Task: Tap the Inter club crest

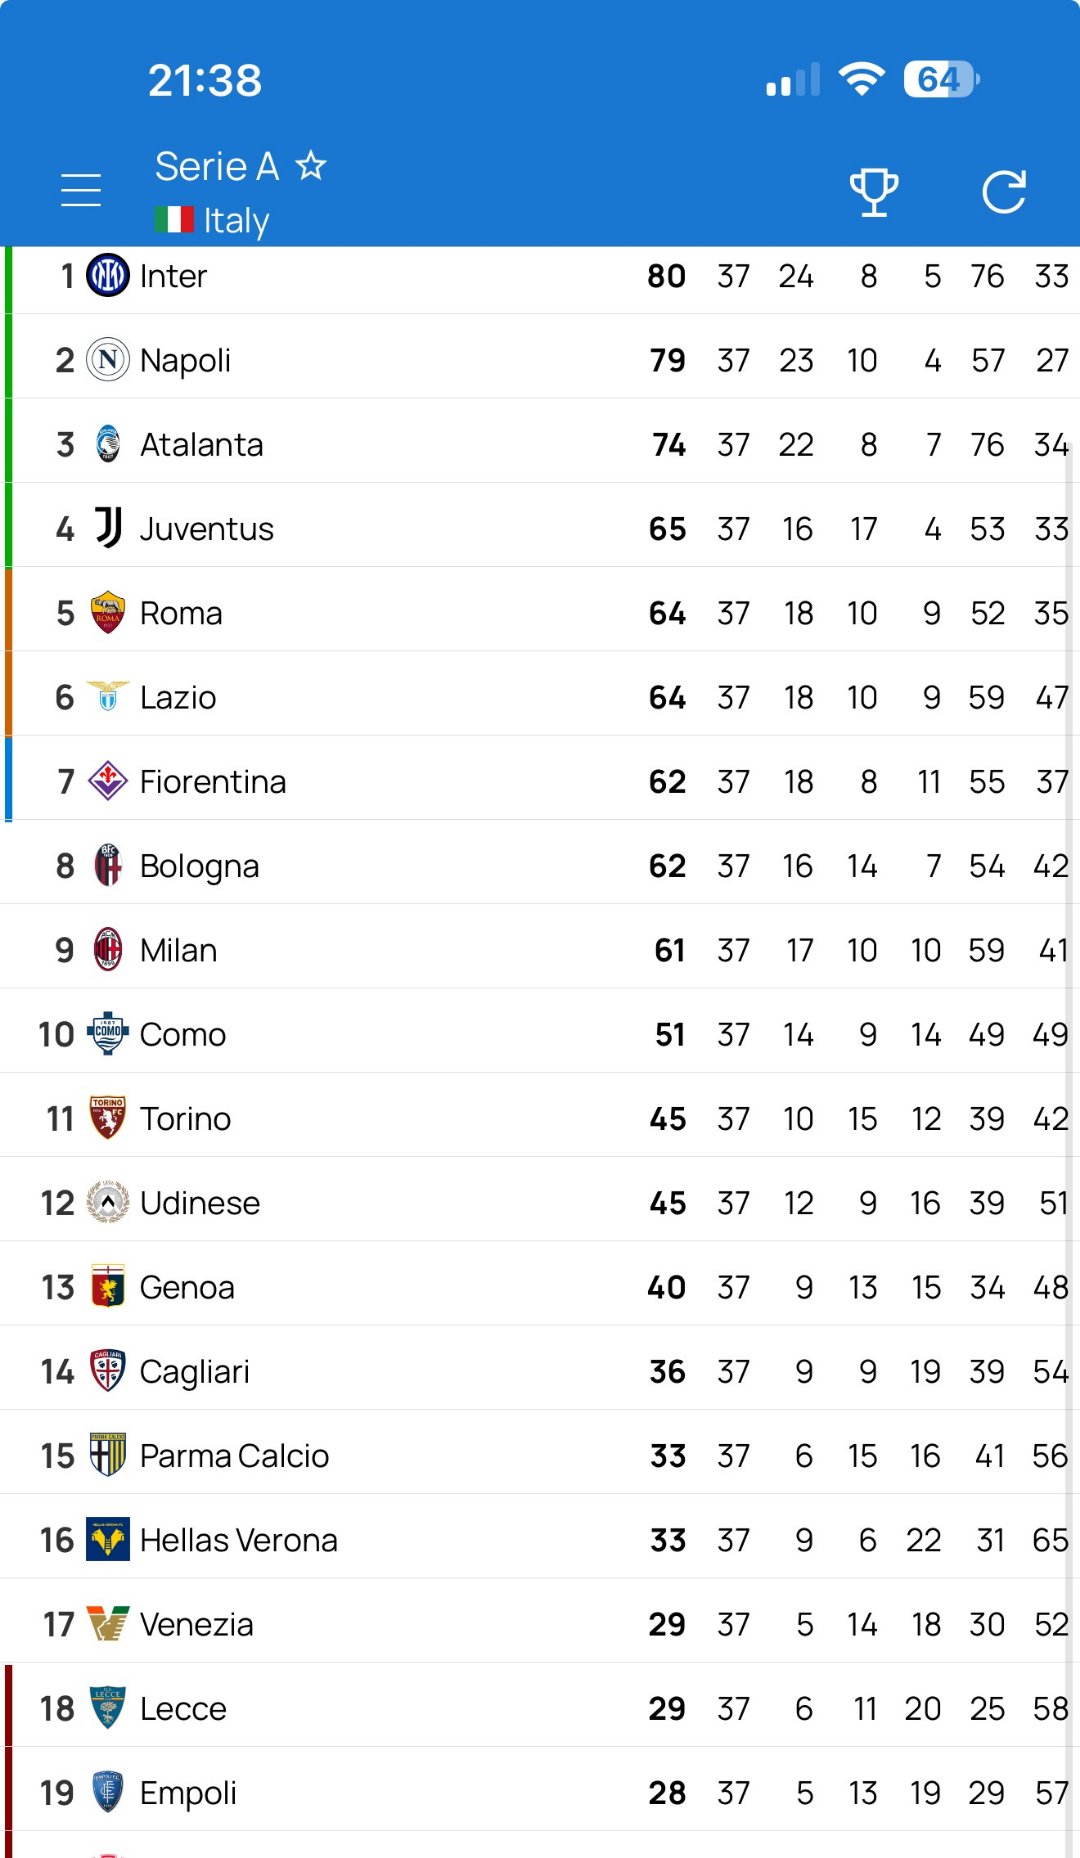Action: [x=108, y=275]
